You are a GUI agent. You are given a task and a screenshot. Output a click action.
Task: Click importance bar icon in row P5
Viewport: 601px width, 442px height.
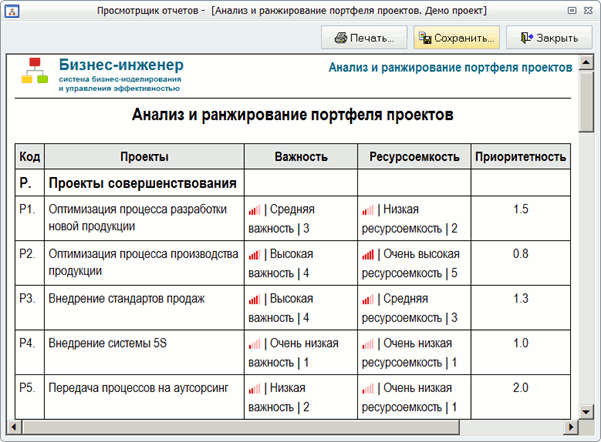coord(254,389)
